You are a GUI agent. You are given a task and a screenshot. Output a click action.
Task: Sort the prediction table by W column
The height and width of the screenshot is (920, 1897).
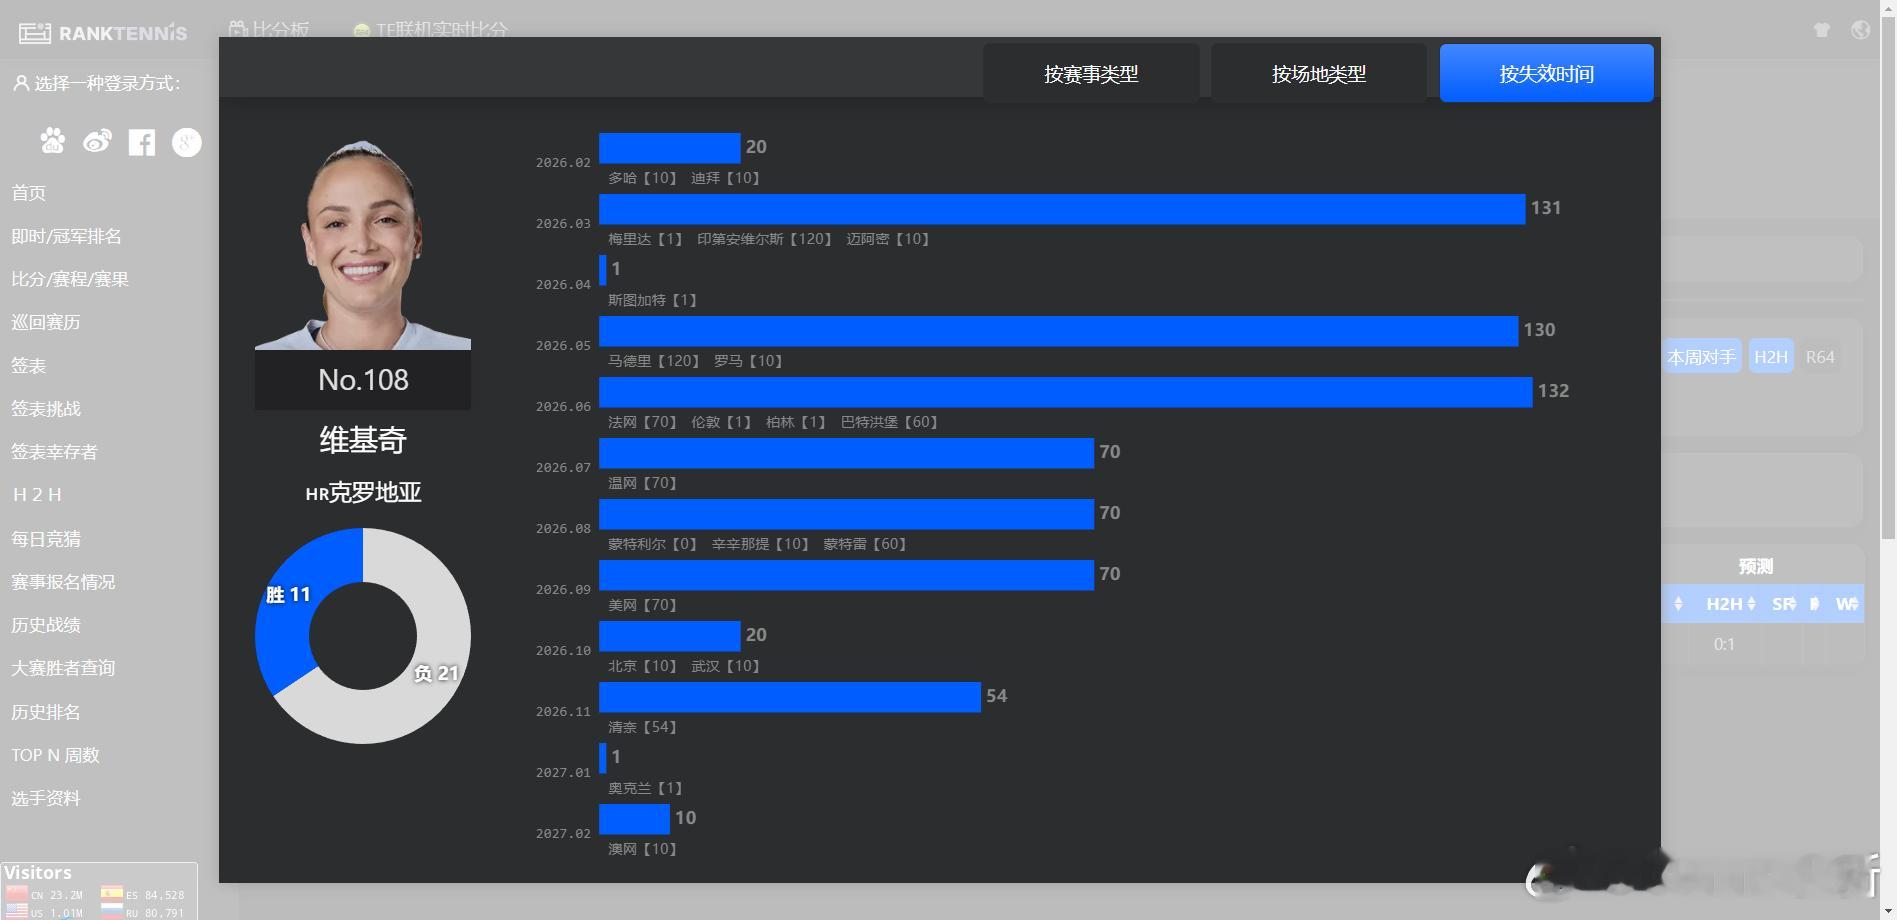1845,604
